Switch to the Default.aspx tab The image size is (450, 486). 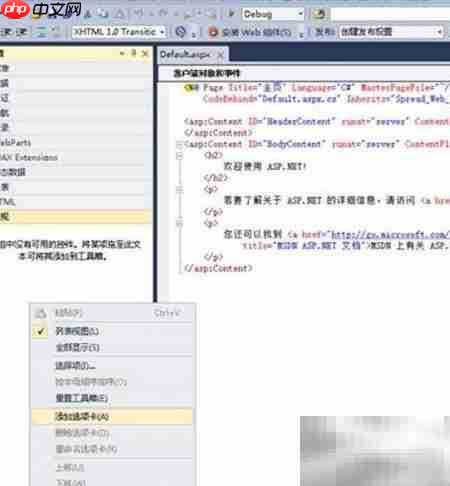(x=185, y=54)
